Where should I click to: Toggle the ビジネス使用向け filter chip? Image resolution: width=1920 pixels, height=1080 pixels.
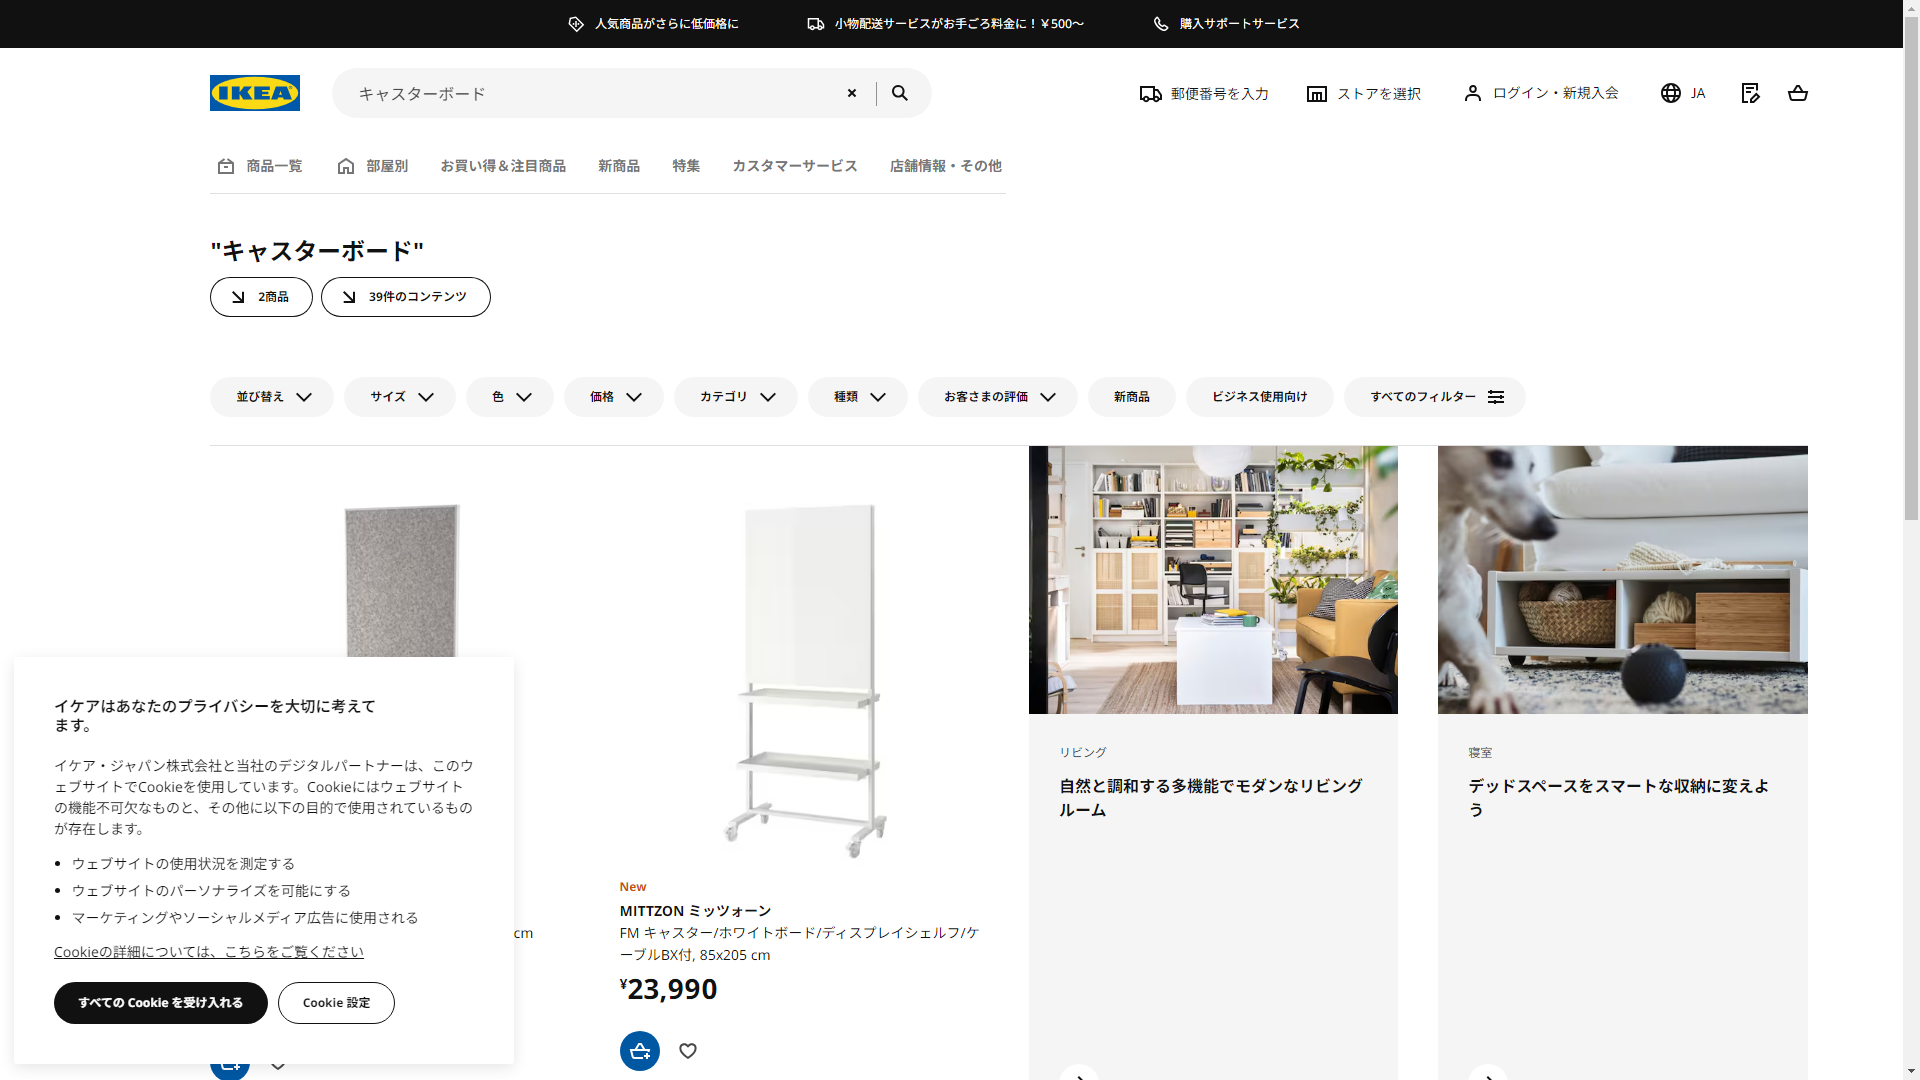point(1259,397)
